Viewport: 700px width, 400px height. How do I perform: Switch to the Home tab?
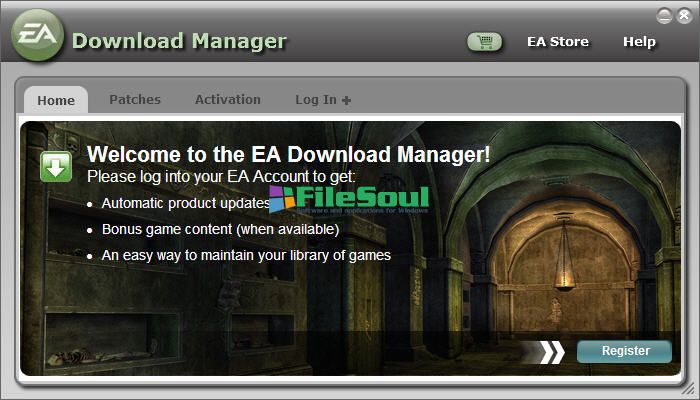coord(56,100)
